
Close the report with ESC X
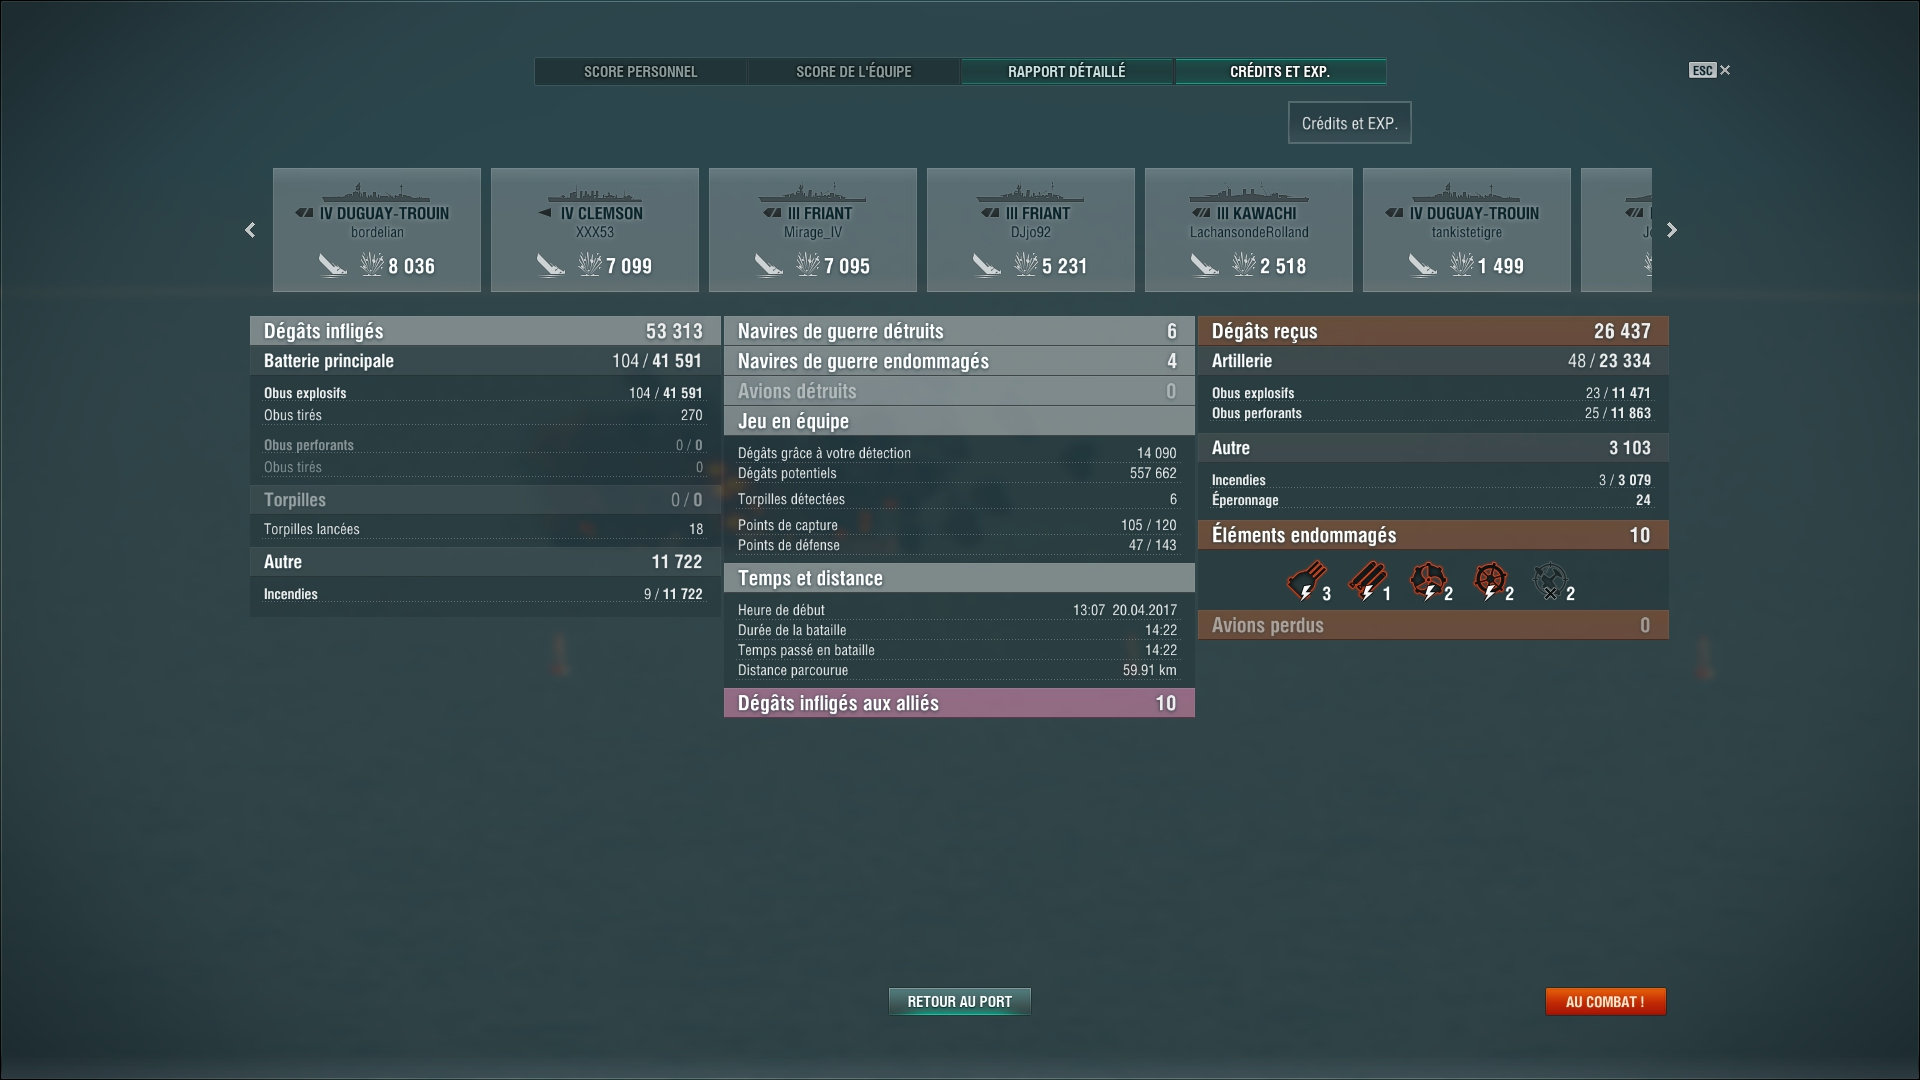click(x=1710, y=70)
